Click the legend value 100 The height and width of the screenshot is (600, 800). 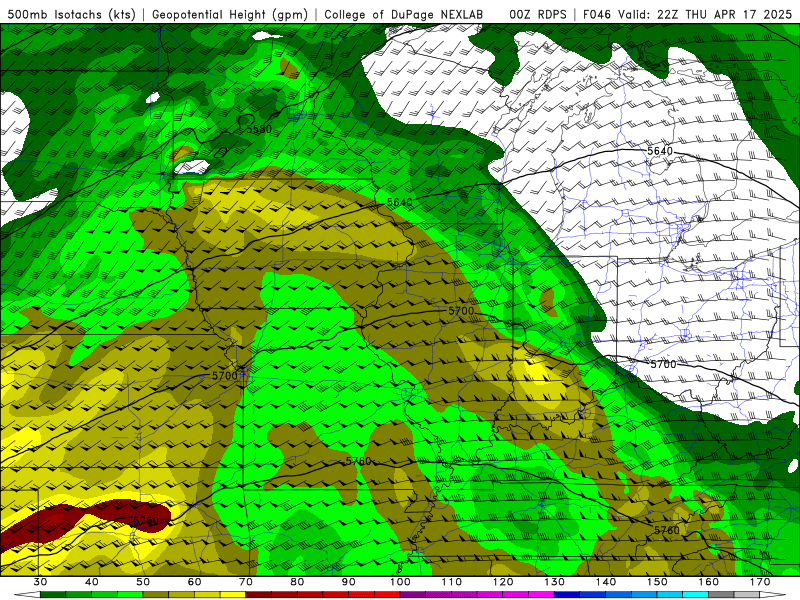pyautogui.click(x=400, y=582)
